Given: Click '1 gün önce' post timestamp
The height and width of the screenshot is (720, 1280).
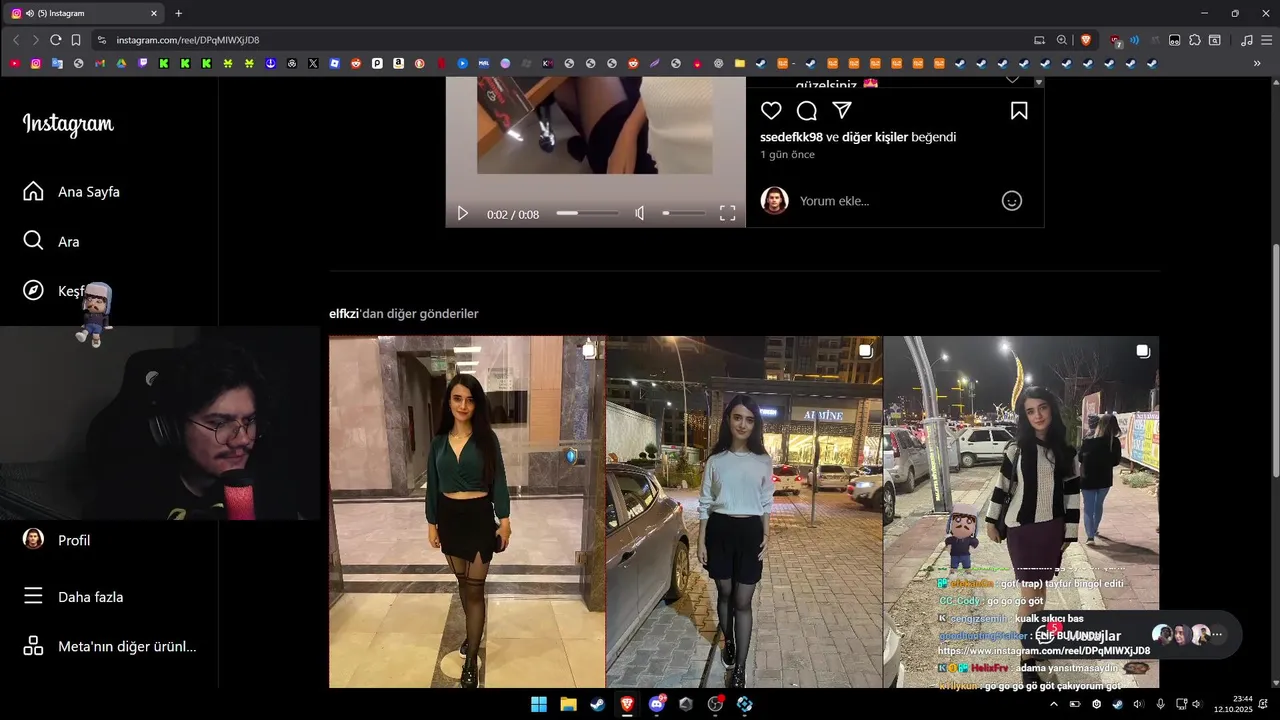Looking at the screenshot, I should coord(788,155).
